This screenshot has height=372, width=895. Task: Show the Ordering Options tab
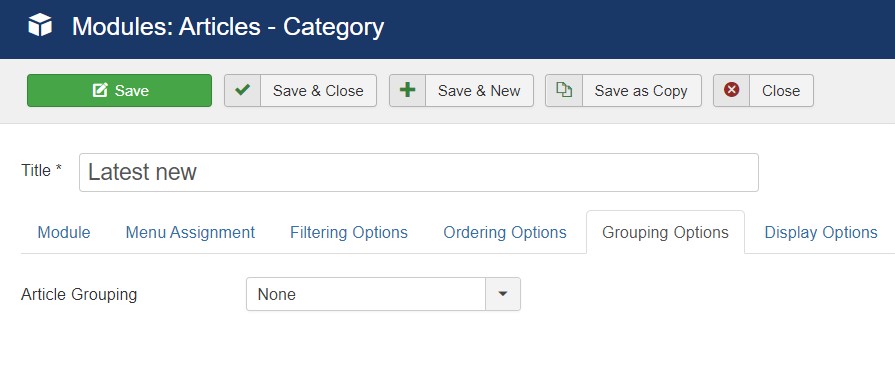click(x=505, y=233)
